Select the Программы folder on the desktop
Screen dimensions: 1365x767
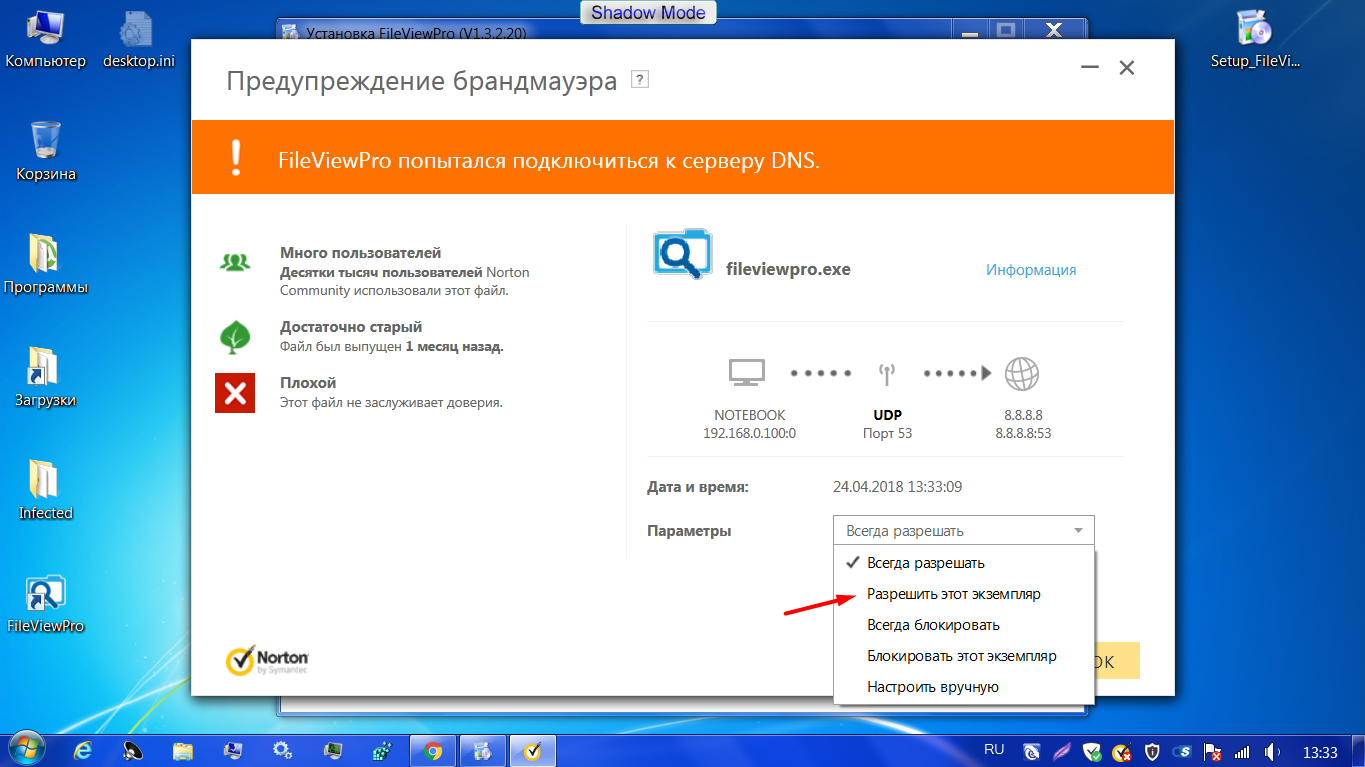46,265
